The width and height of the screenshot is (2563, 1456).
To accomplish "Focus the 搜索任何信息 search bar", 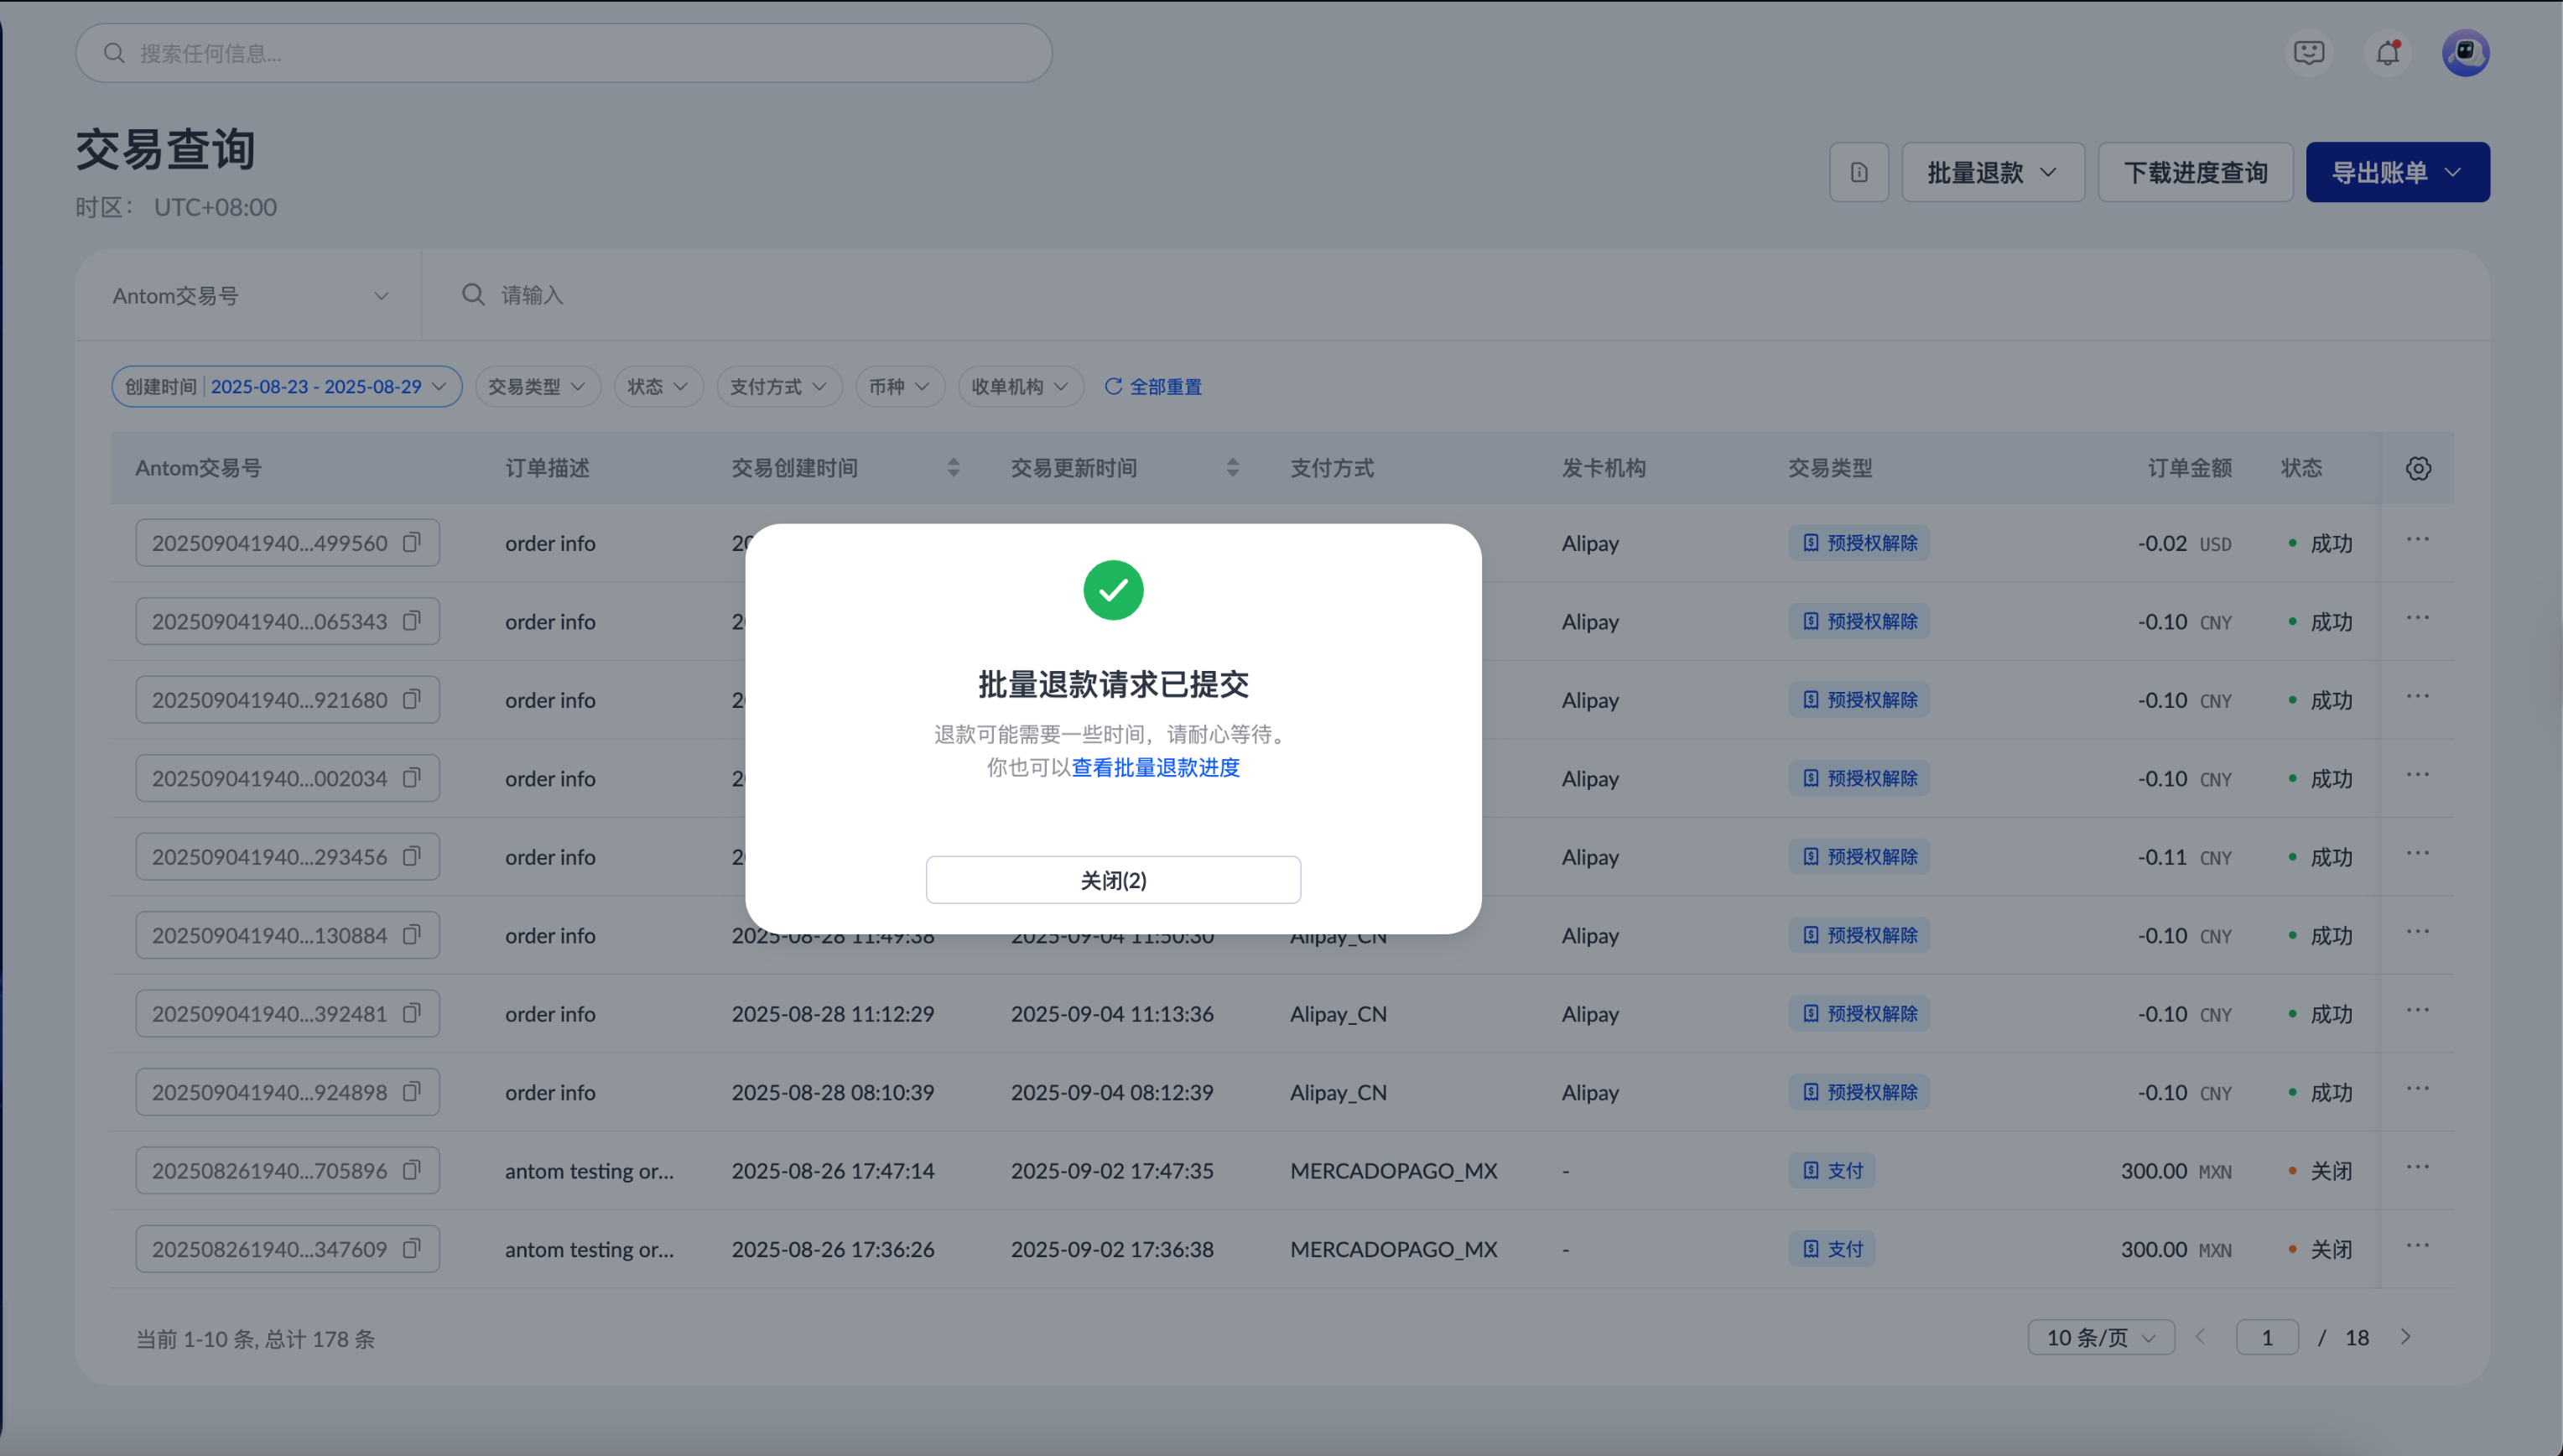I will tap(564, 53).
